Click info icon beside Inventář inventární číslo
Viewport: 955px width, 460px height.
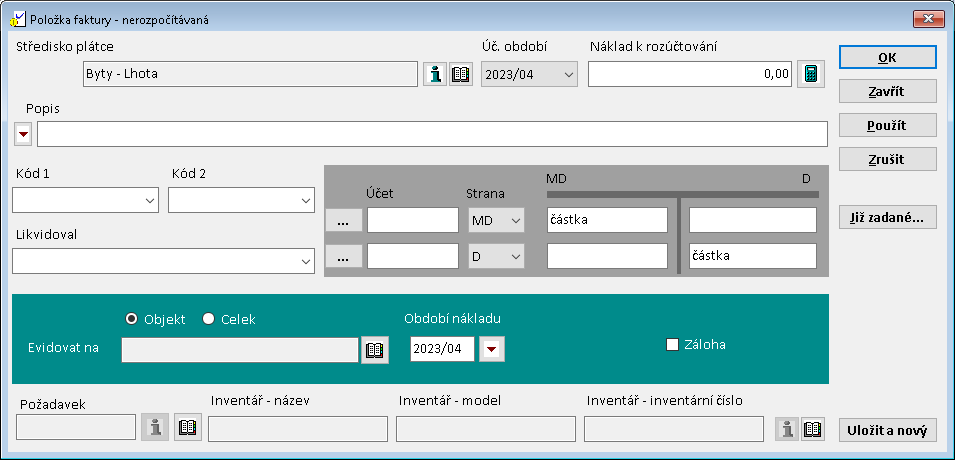coord(787,428)
